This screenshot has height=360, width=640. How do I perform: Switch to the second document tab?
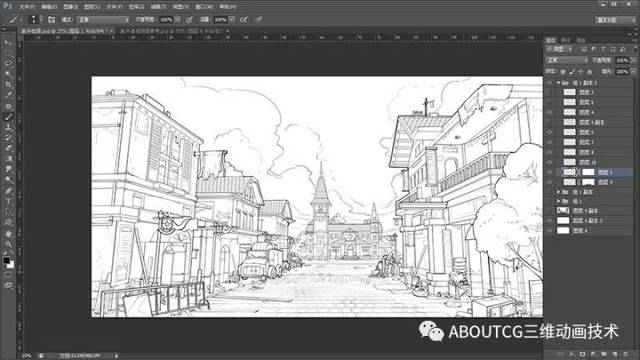coord(172,31)
